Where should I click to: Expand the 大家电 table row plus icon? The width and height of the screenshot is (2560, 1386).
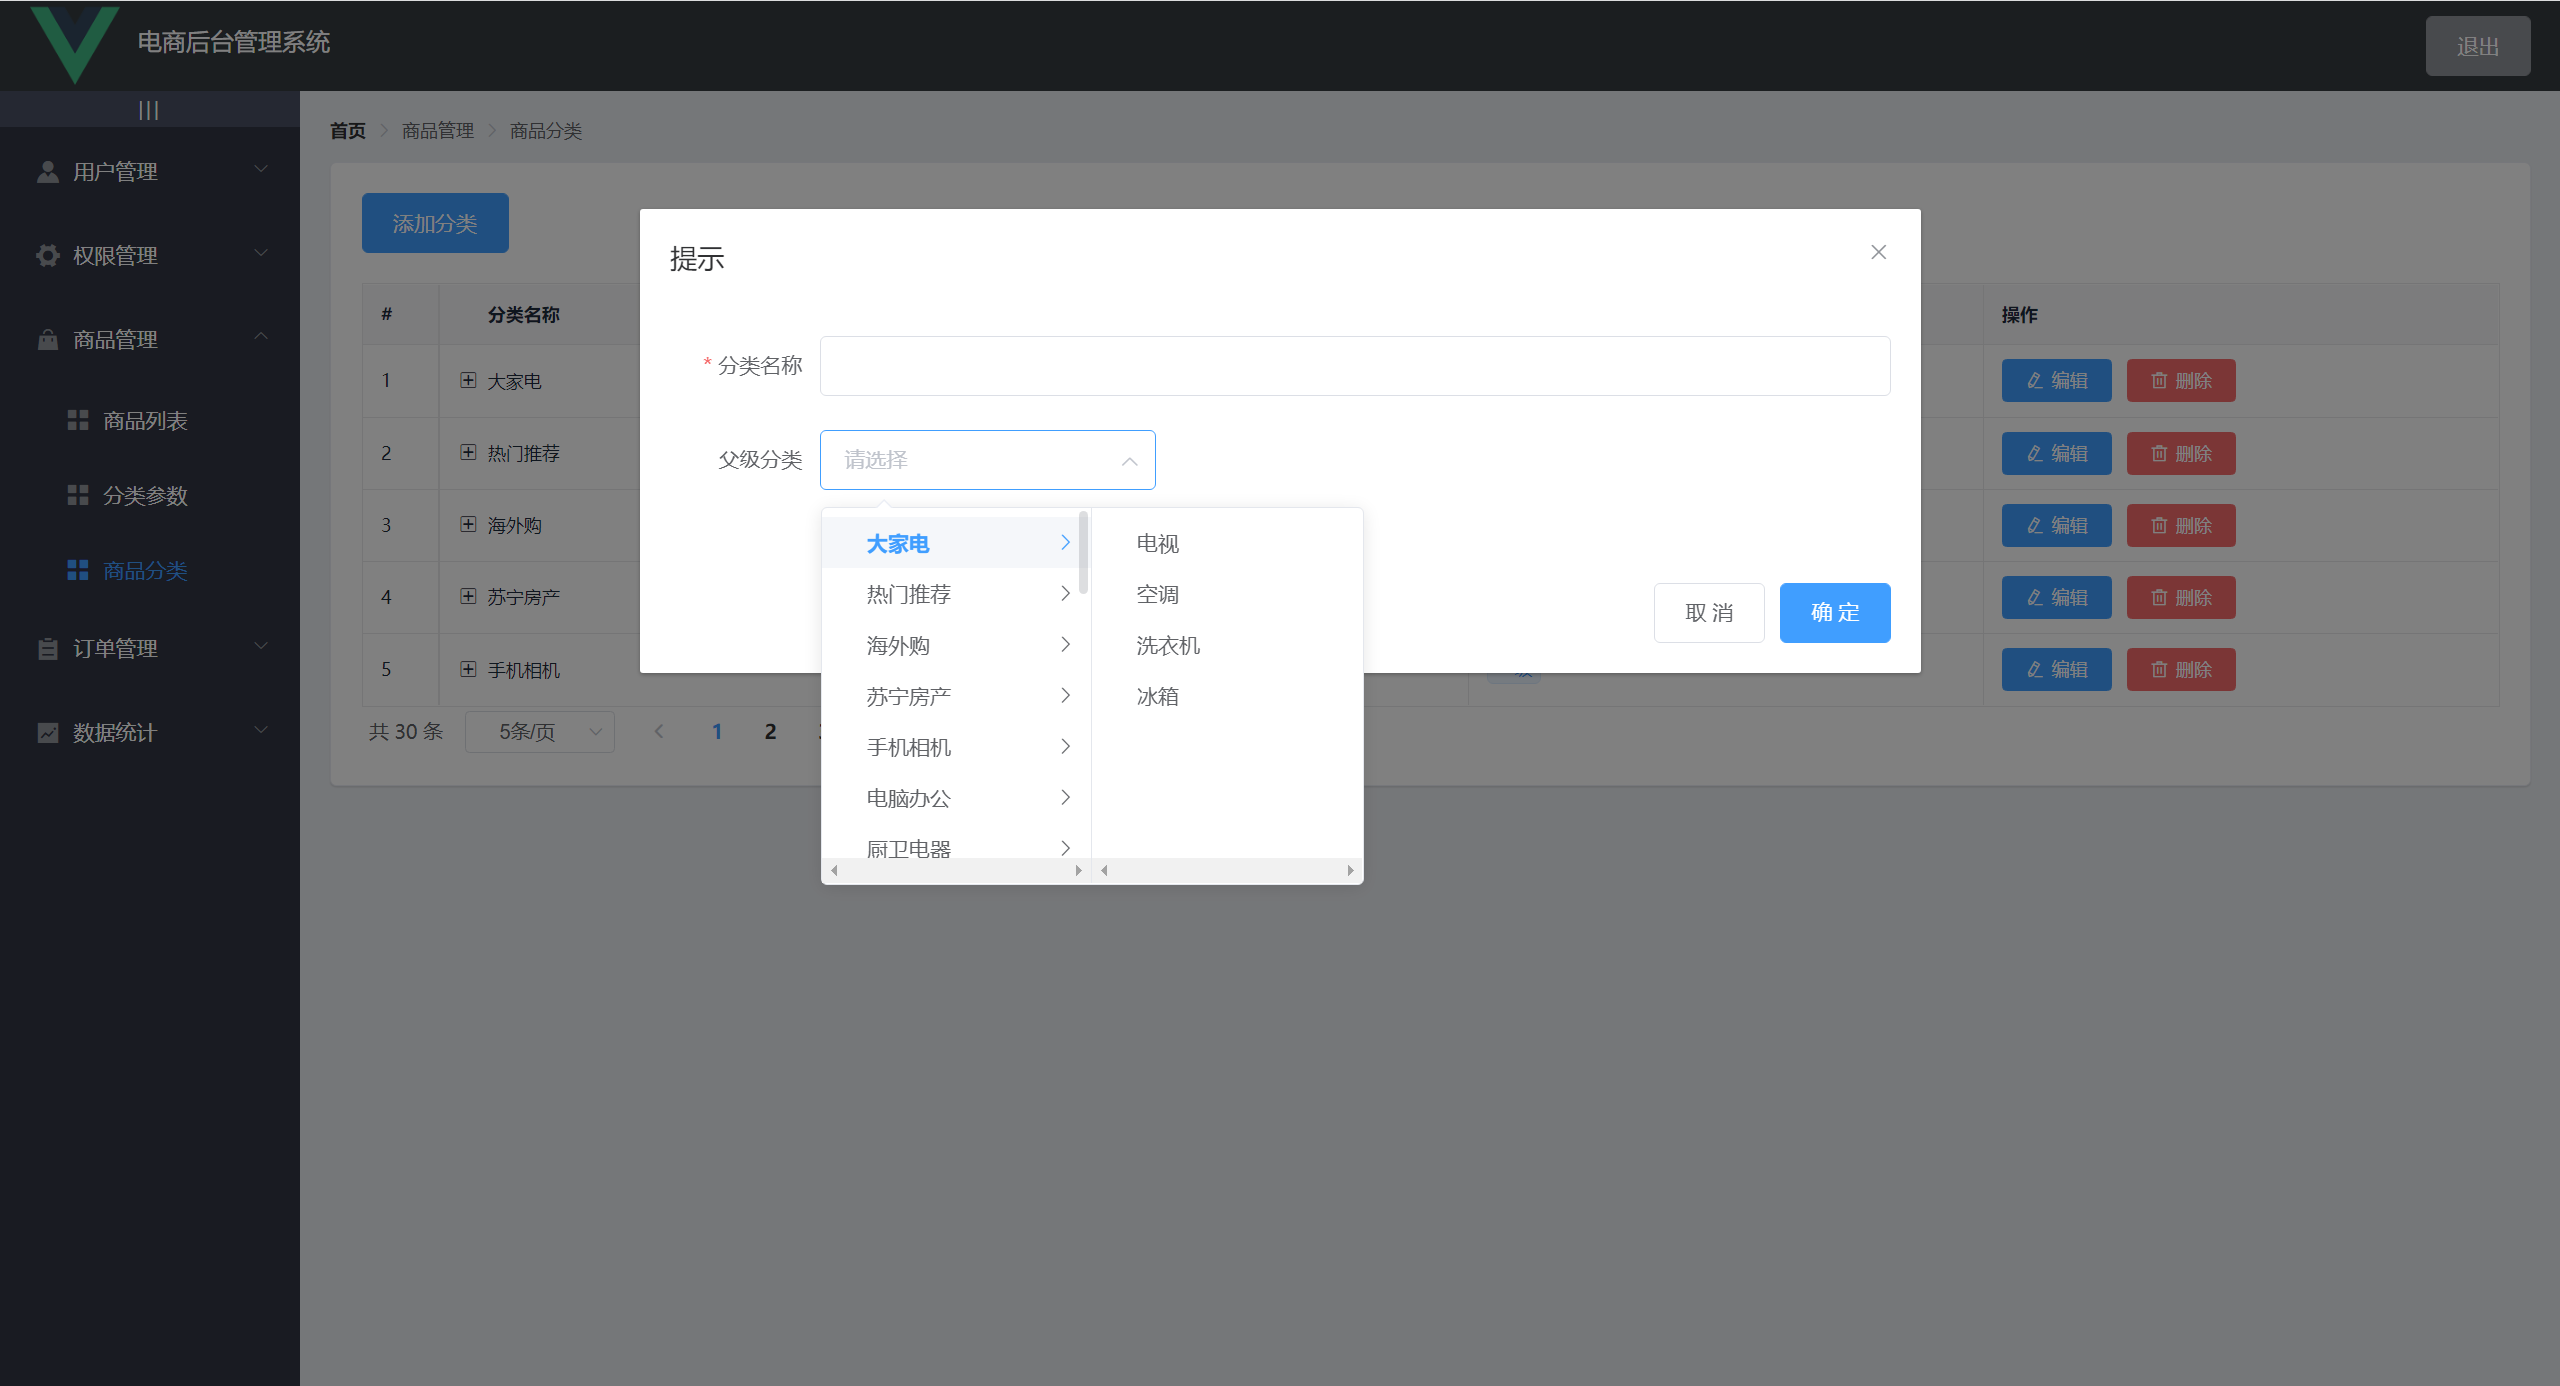click(x=468, y=380)
